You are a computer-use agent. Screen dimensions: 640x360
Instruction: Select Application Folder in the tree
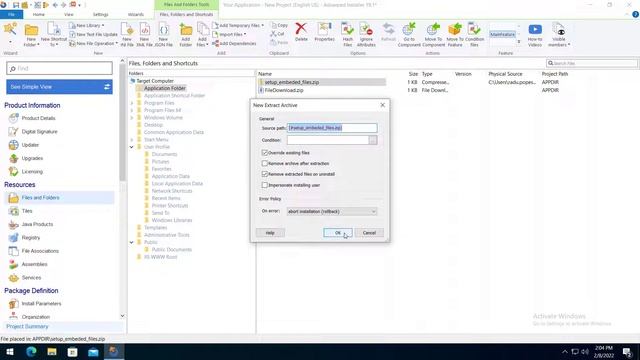point(164,88)
